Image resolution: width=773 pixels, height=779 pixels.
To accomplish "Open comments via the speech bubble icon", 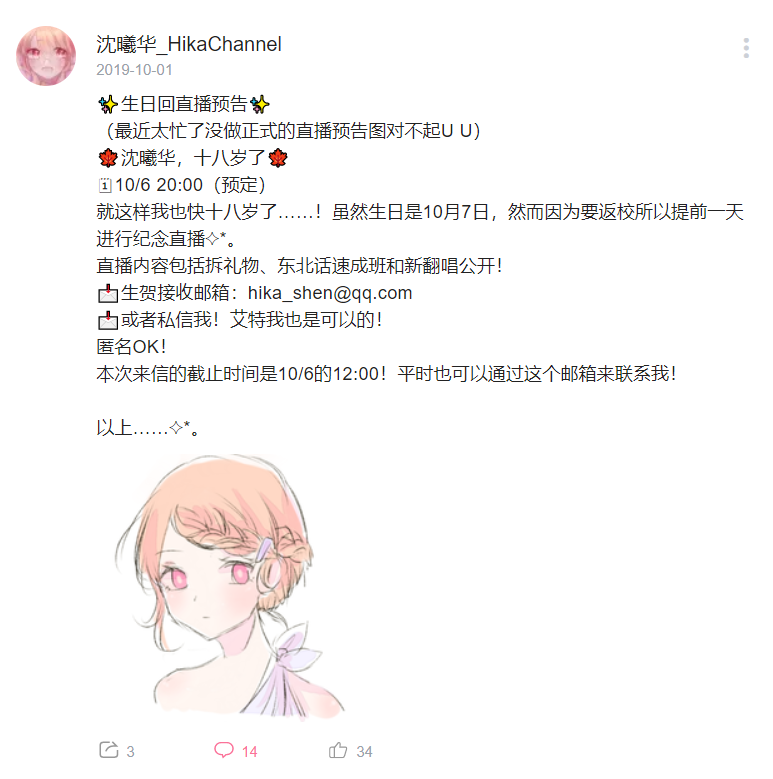I will click(224, 750).
